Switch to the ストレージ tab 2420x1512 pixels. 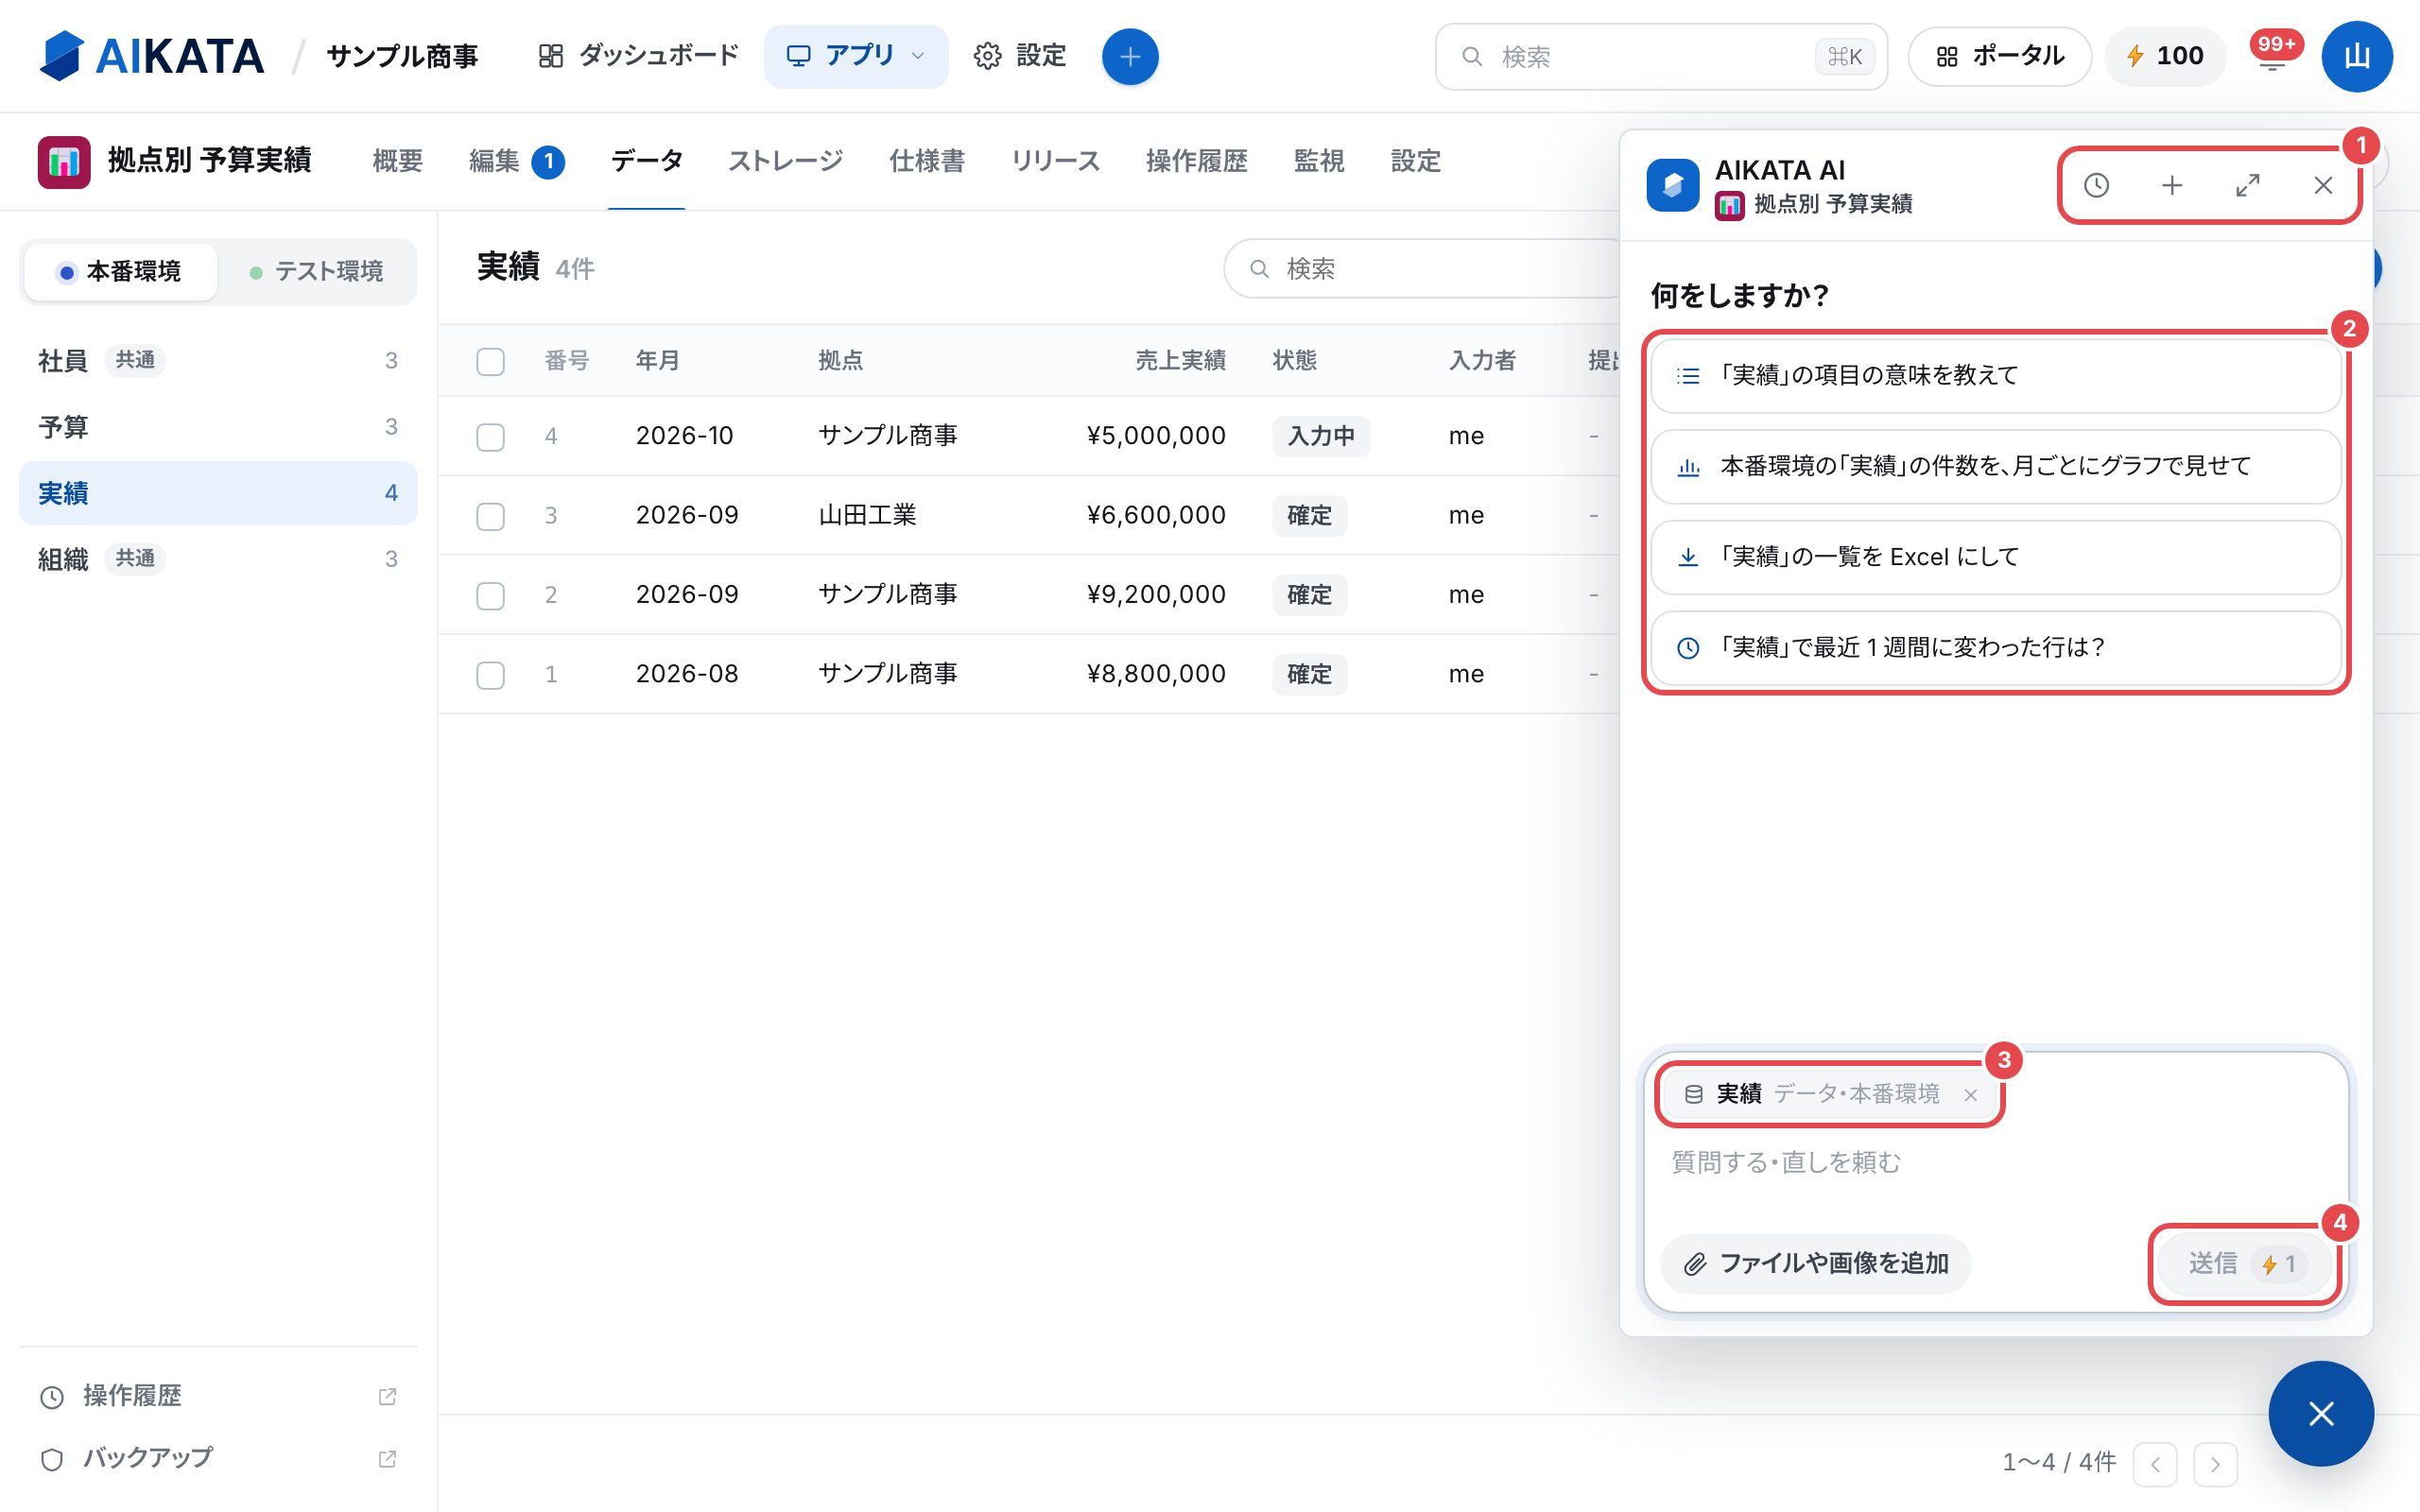click(x=786, y=161)
